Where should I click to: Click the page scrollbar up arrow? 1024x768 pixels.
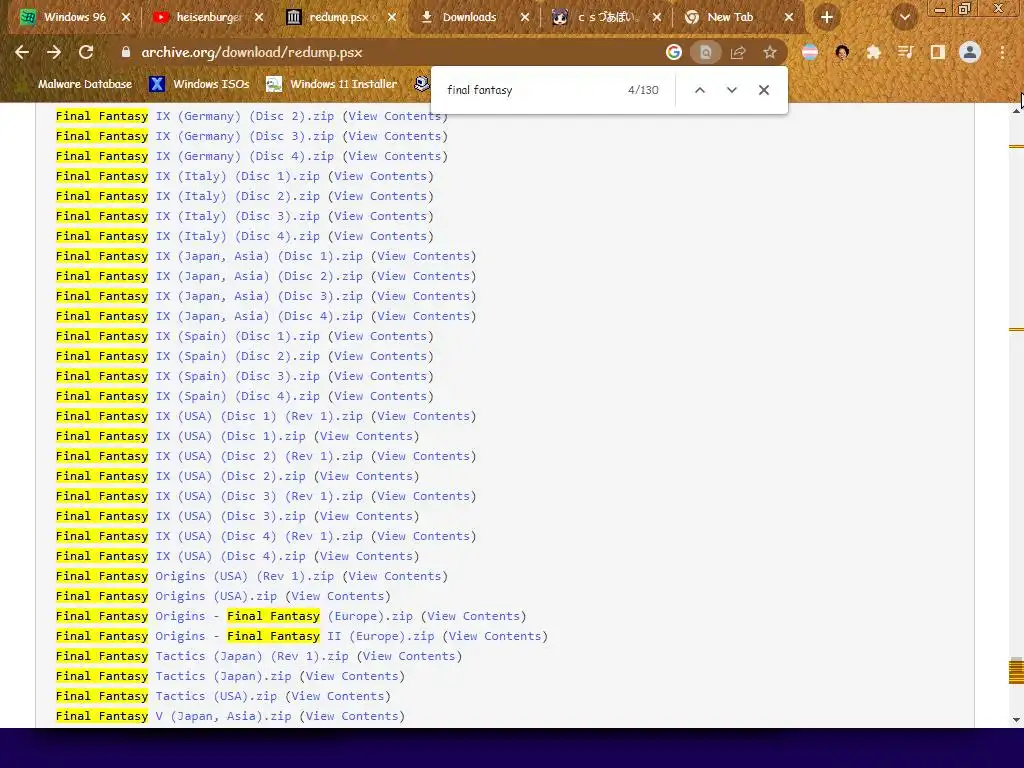point(1016,111)
